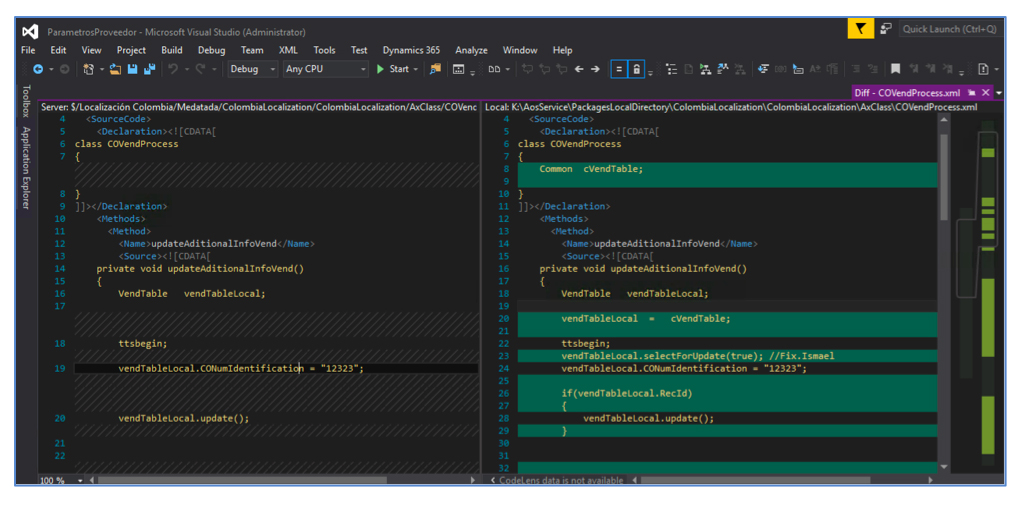This screenshot has width=1021, height=505.
Task: Click the pin icon on Diff tab
Action: click(x=972, y=92)
